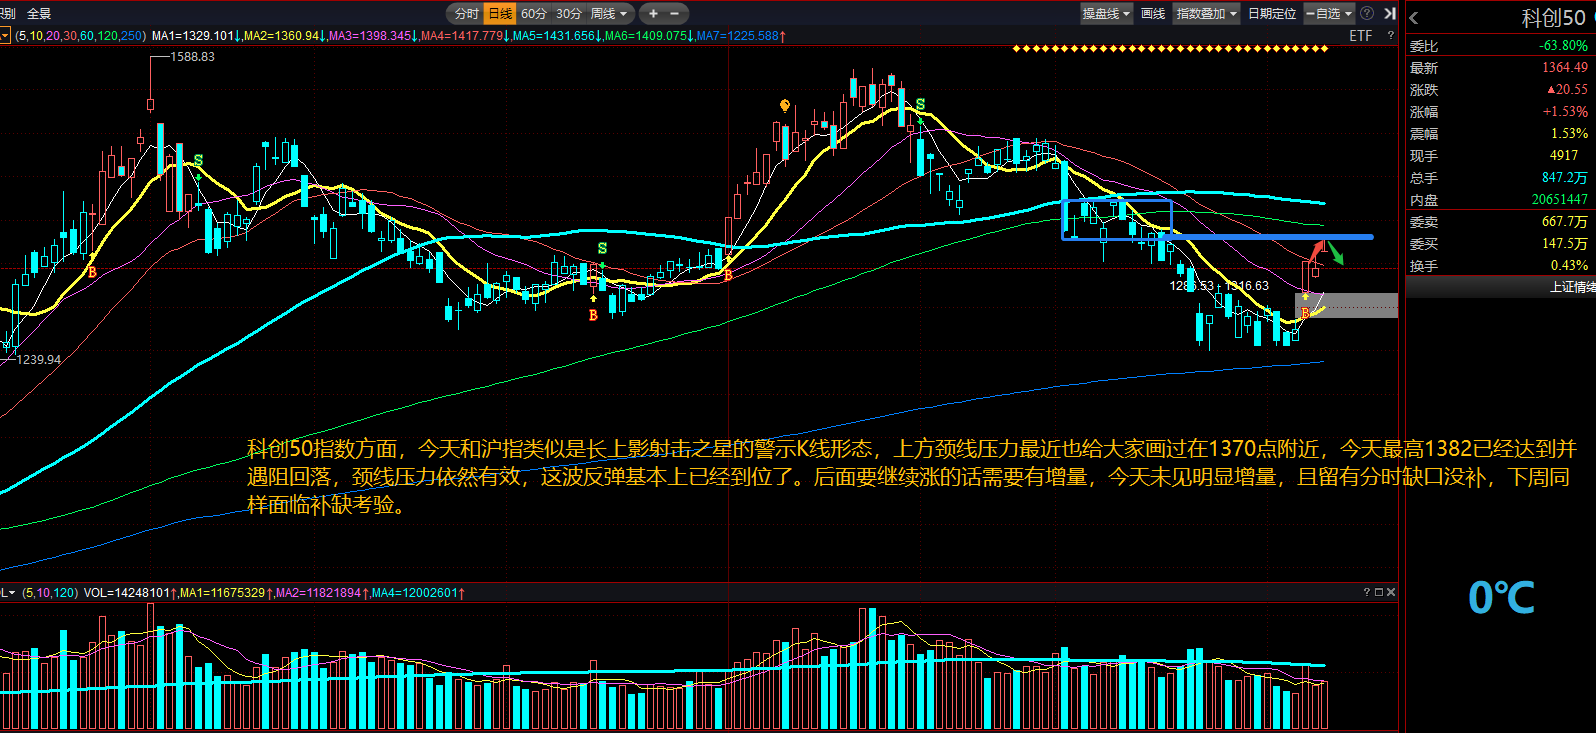Screen dimensions: 1596x733
Task: Select the 60分 timeframe
Action: 534,14
